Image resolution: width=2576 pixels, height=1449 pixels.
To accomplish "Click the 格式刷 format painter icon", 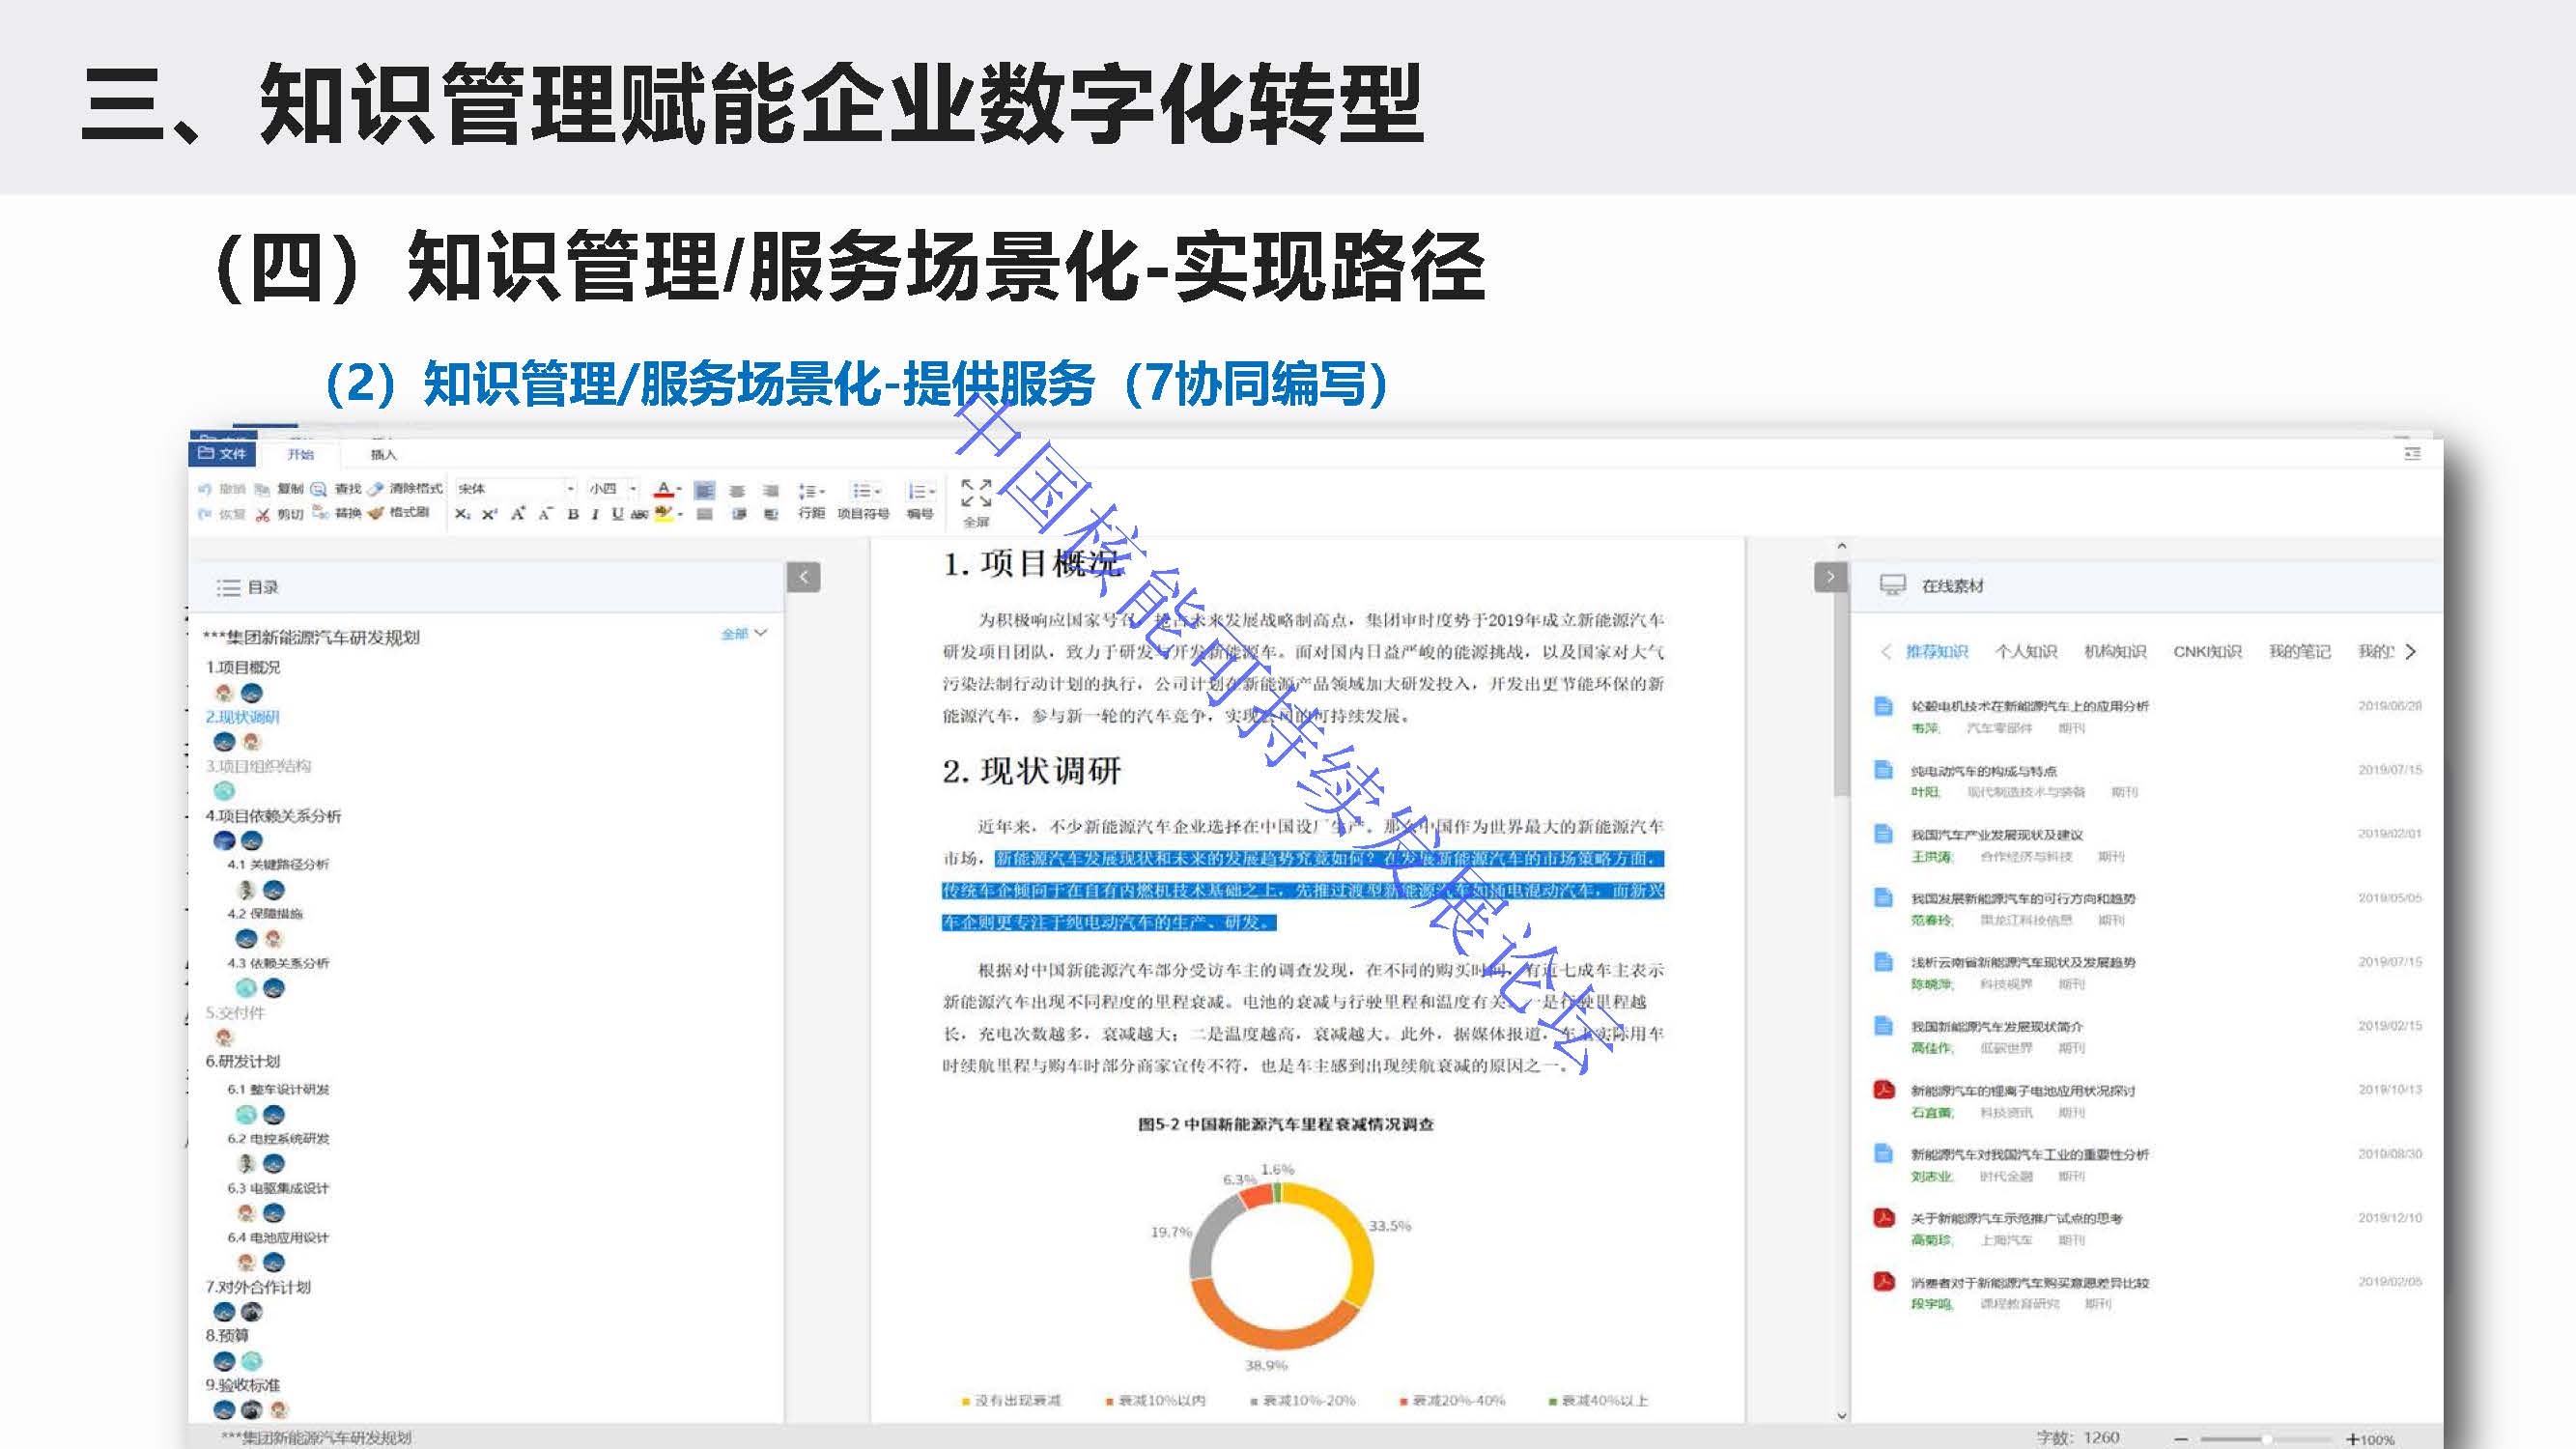I will (x=376, y=513).
